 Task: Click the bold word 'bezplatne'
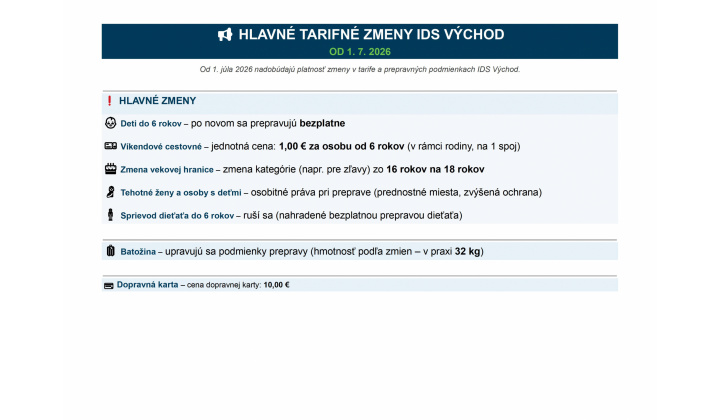tap(322, 123)
